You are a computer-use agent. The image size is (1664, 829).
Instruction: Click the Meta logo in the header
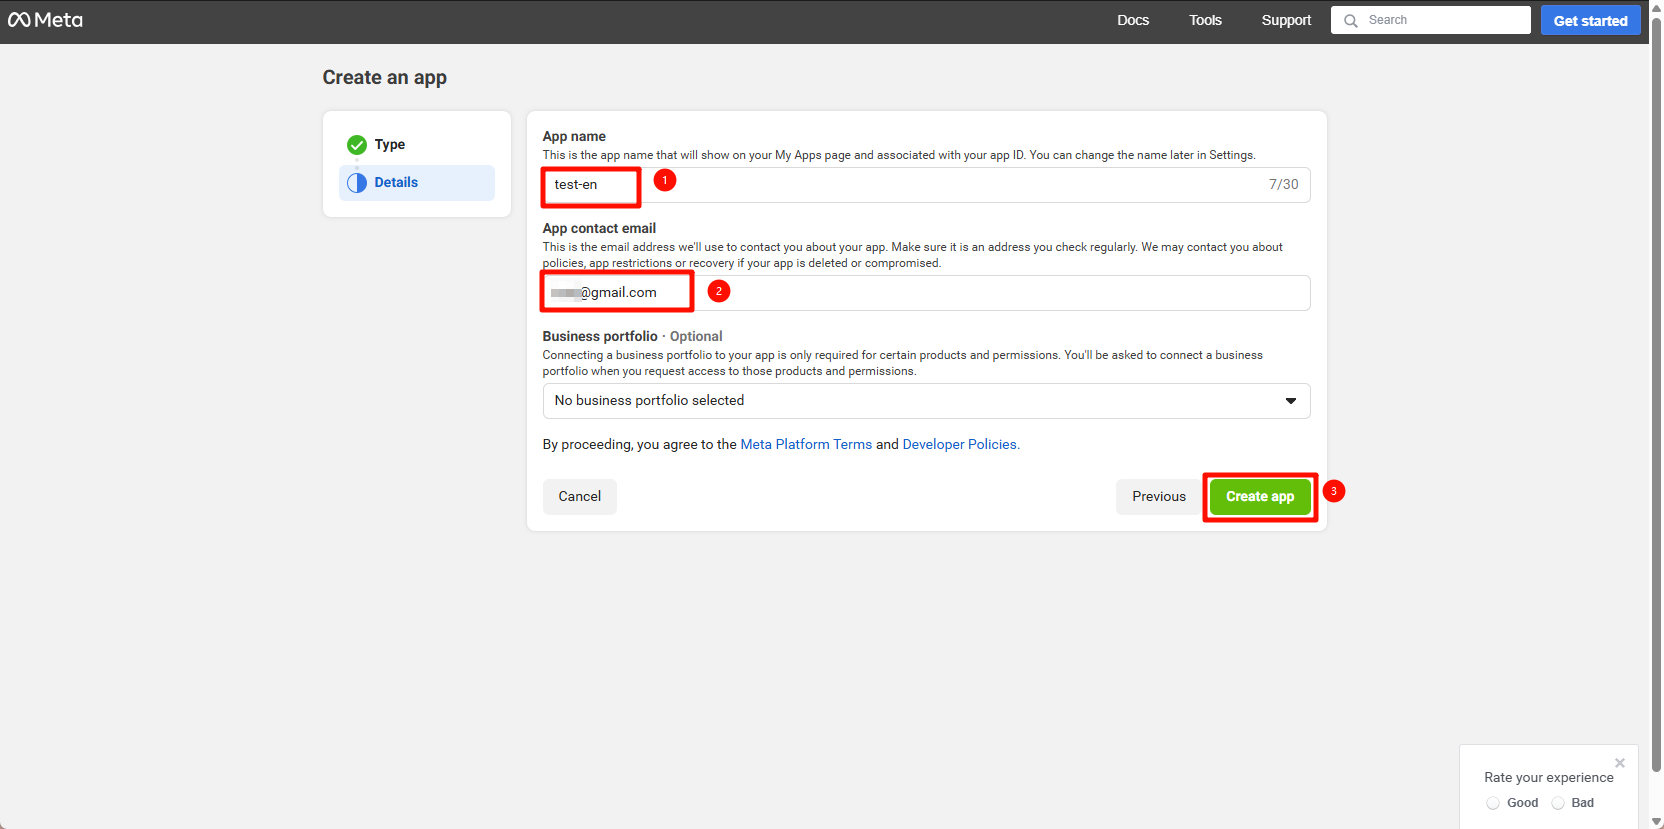[45, 20]
